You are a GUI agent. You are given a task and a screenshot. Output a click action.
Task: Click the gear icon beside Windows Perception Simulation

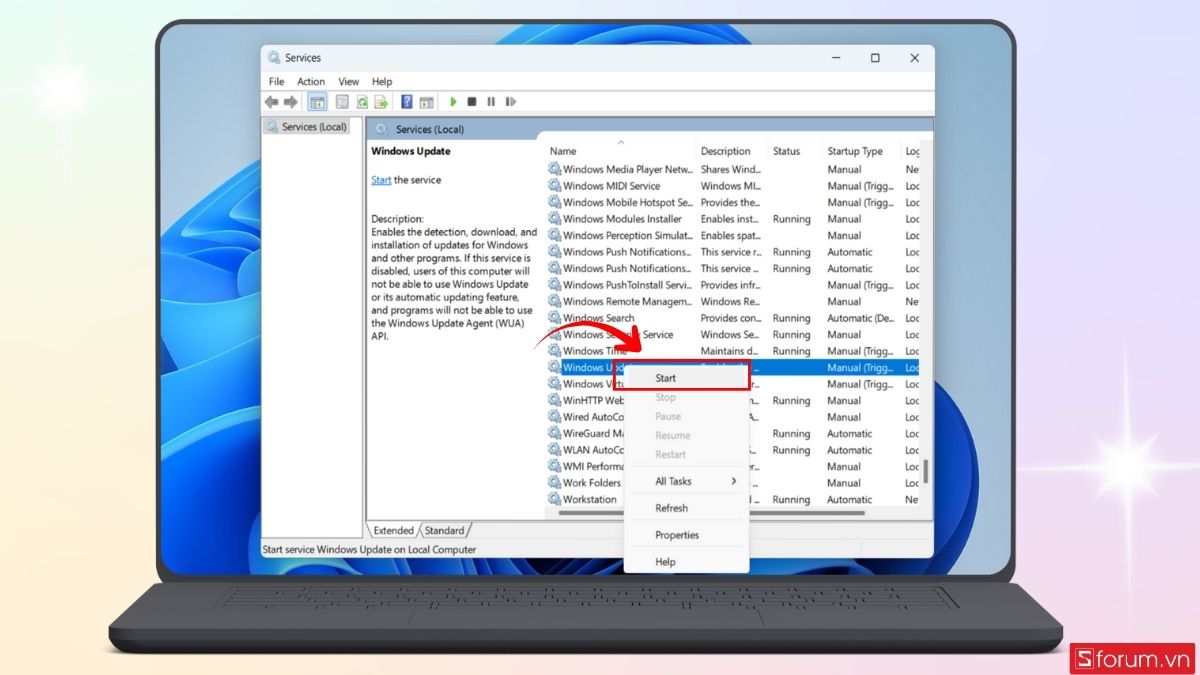coord(554,235)
